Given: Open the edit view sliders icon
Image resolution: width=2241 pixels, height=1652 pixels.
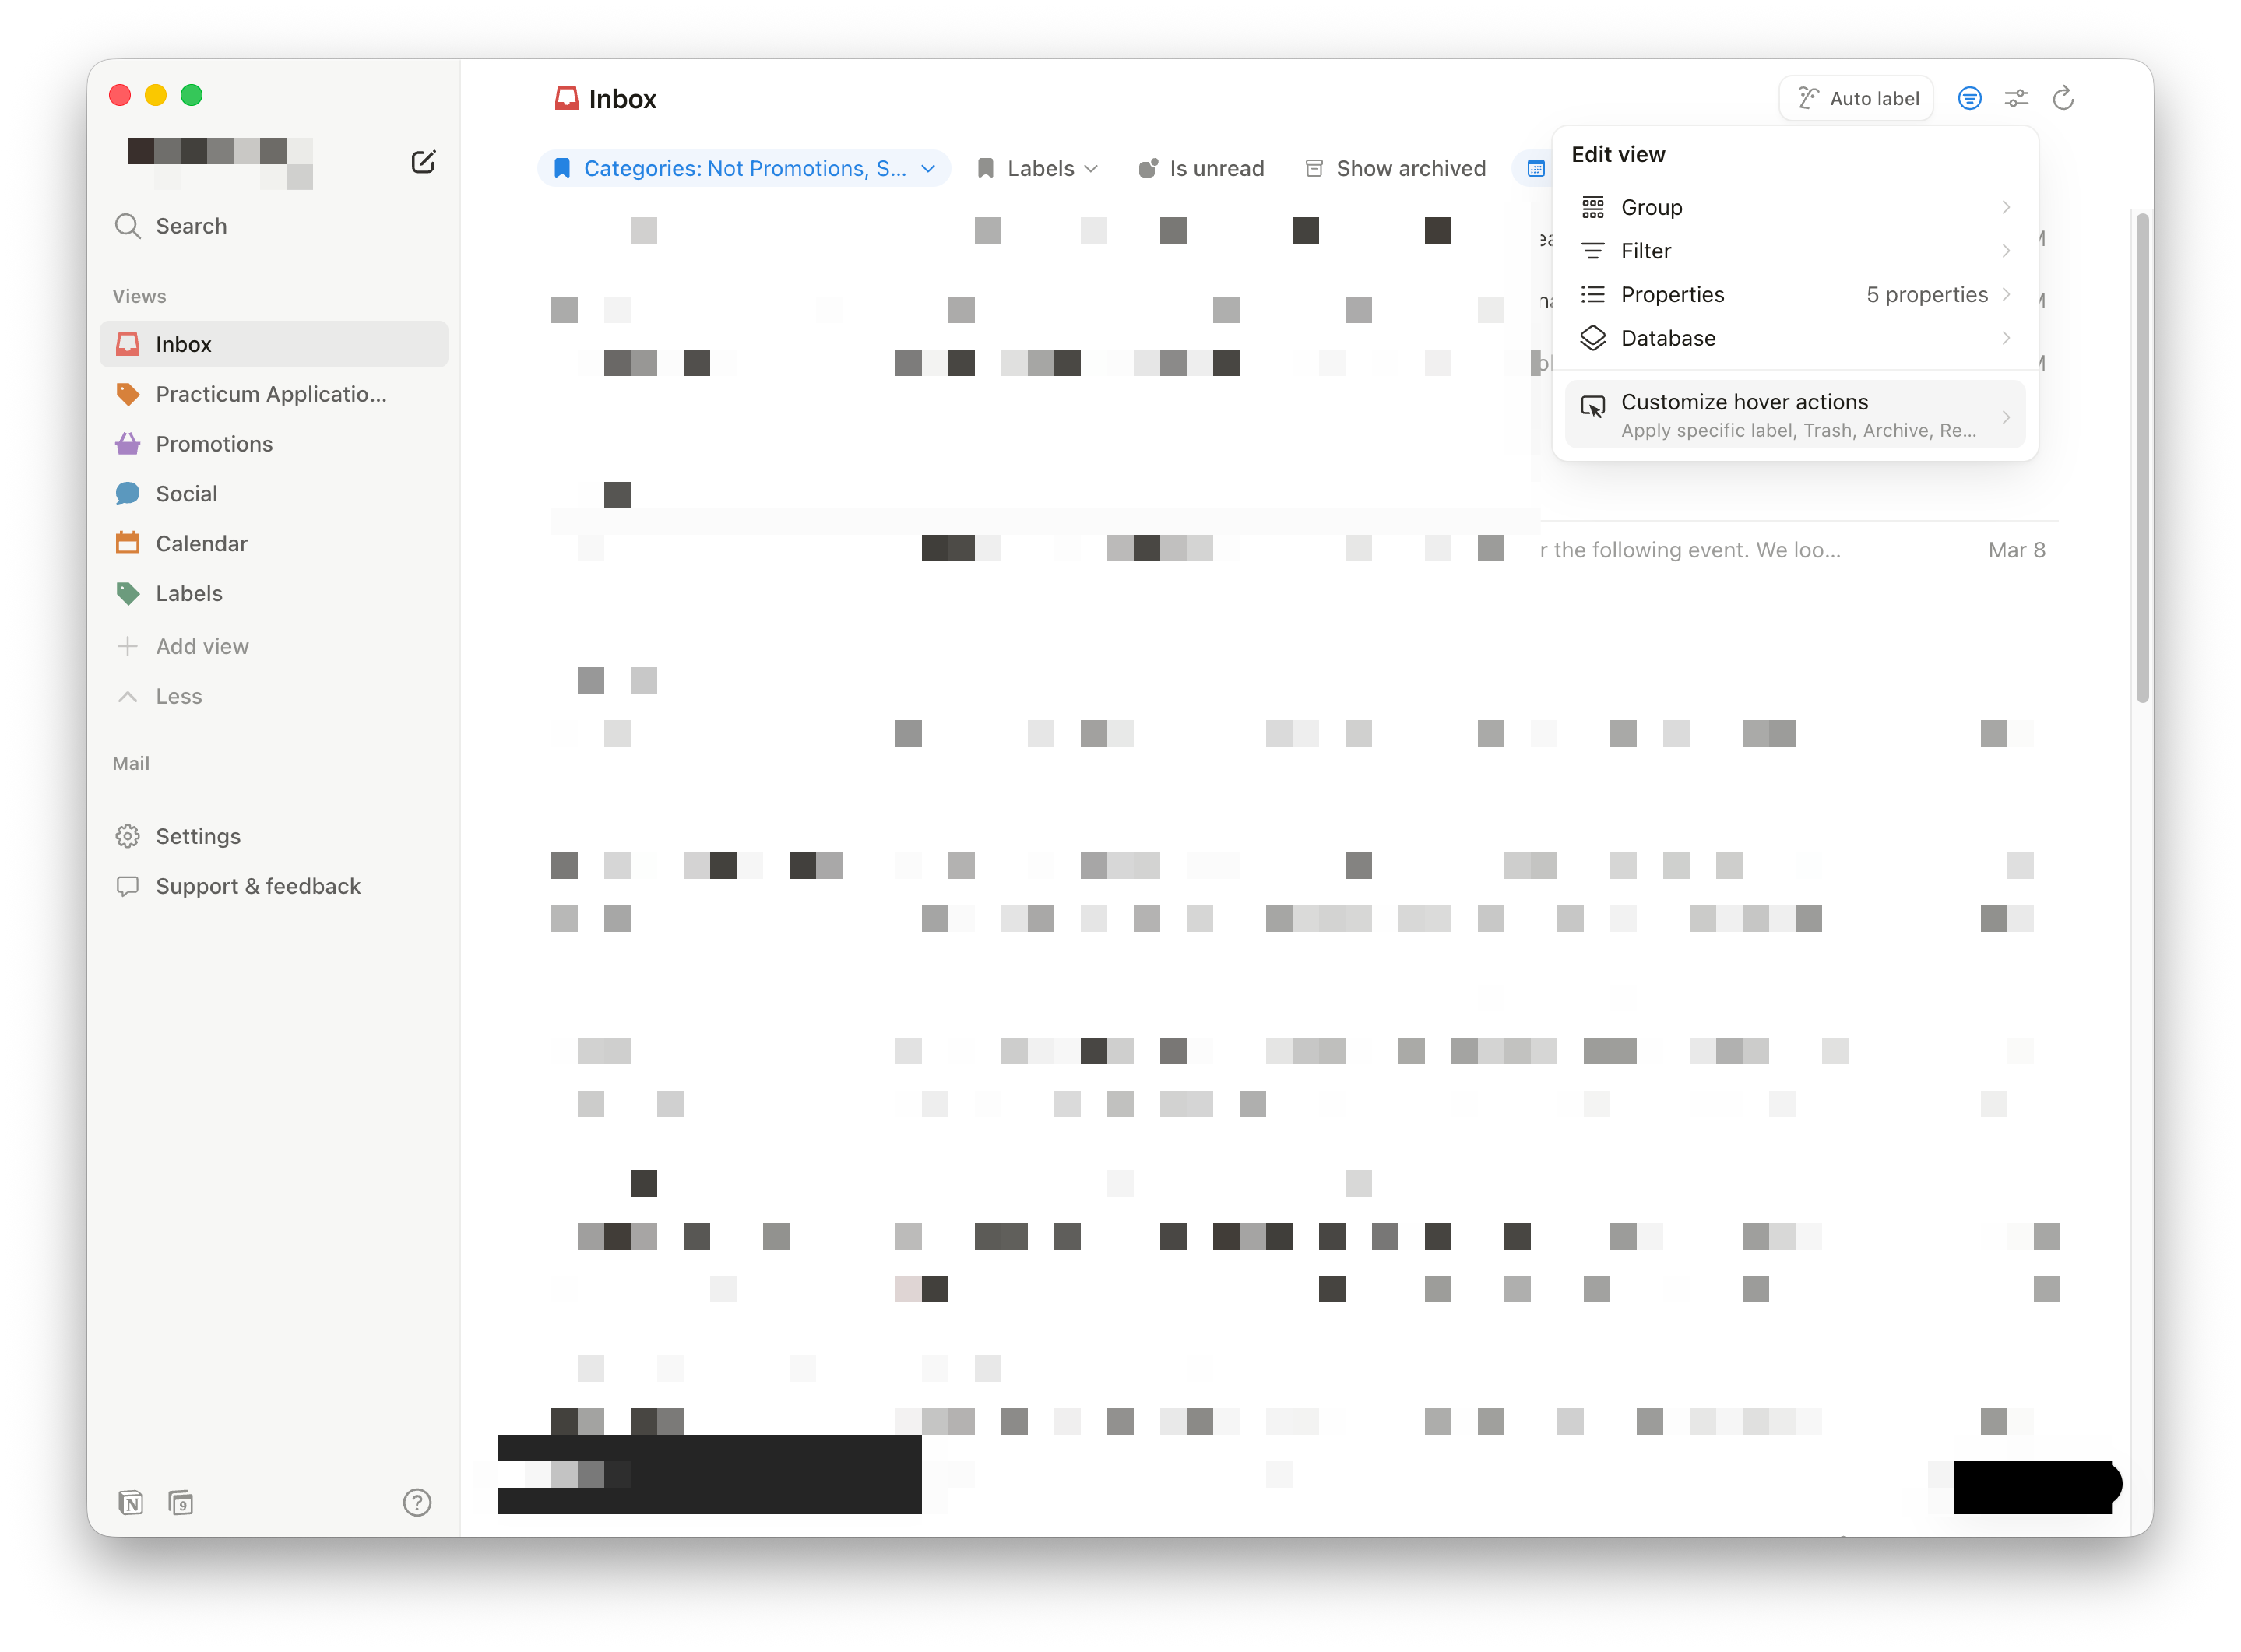Looking at the screenshot, I should [2016, 98].
